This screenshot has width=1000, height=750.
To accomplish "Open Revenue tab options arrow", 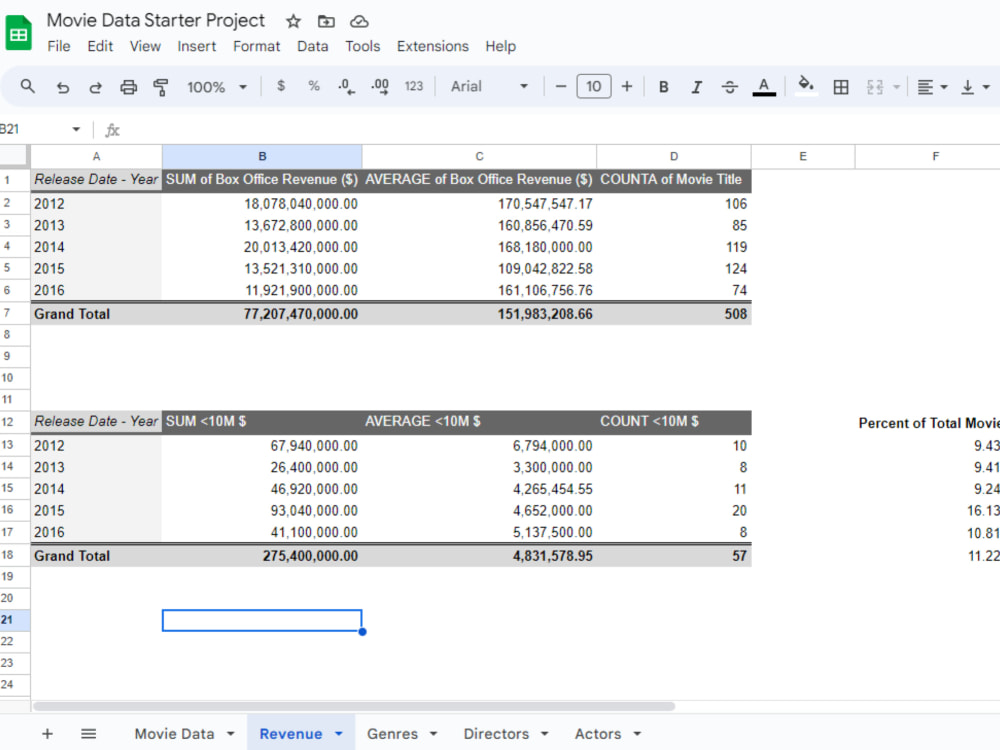I will pyautogui.click(x=339, y=734).
